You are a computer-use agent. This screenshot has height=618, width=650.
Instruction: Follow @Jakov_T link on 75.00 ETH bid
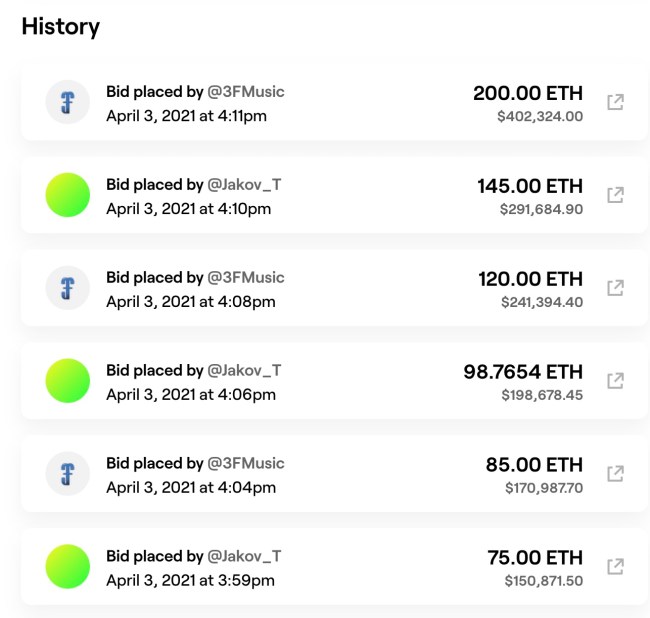point(244,556)
